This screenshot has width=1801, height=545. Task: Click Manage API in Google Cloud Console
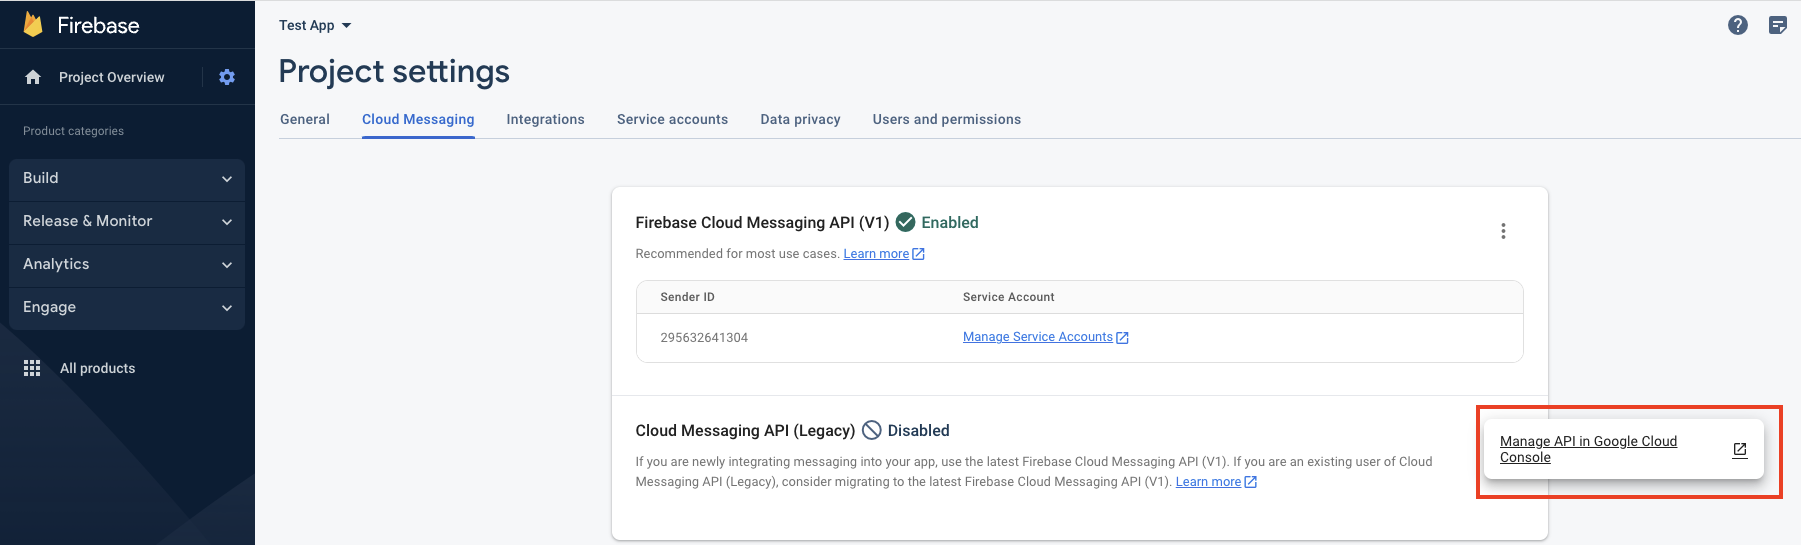[1588, 449]
